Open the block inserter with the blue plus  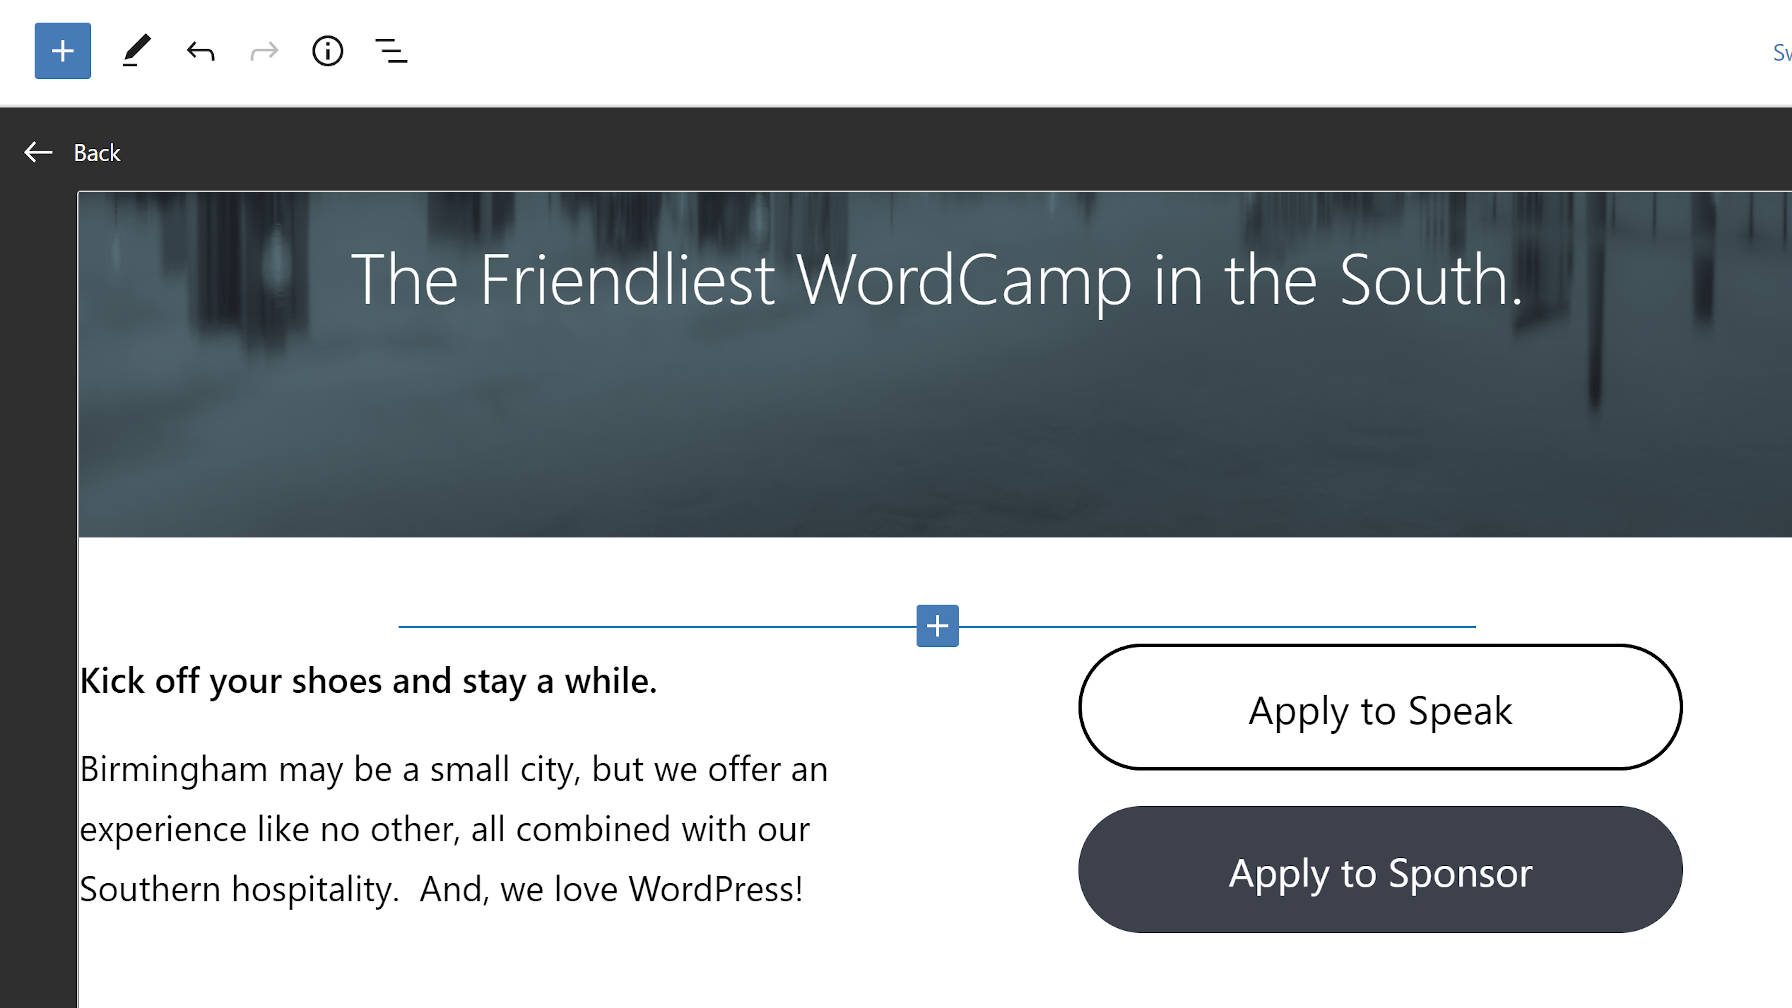point(62,50)
